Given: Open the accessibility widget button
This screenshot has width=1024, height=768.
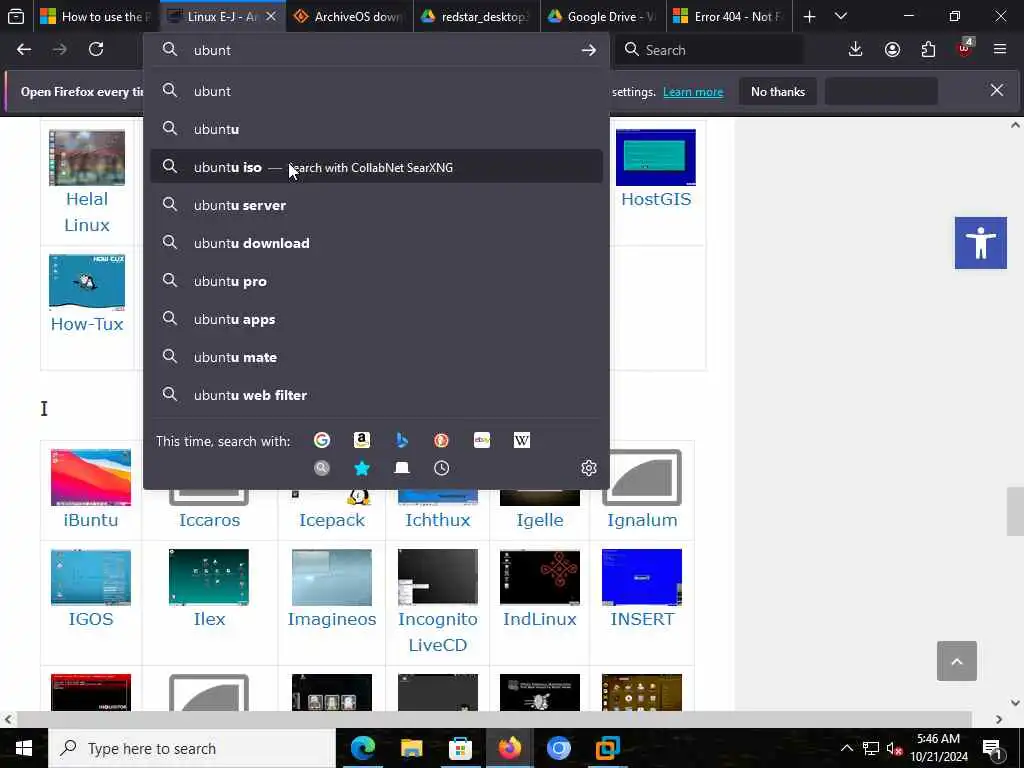Looking at the screenshot, I should 980,243.
